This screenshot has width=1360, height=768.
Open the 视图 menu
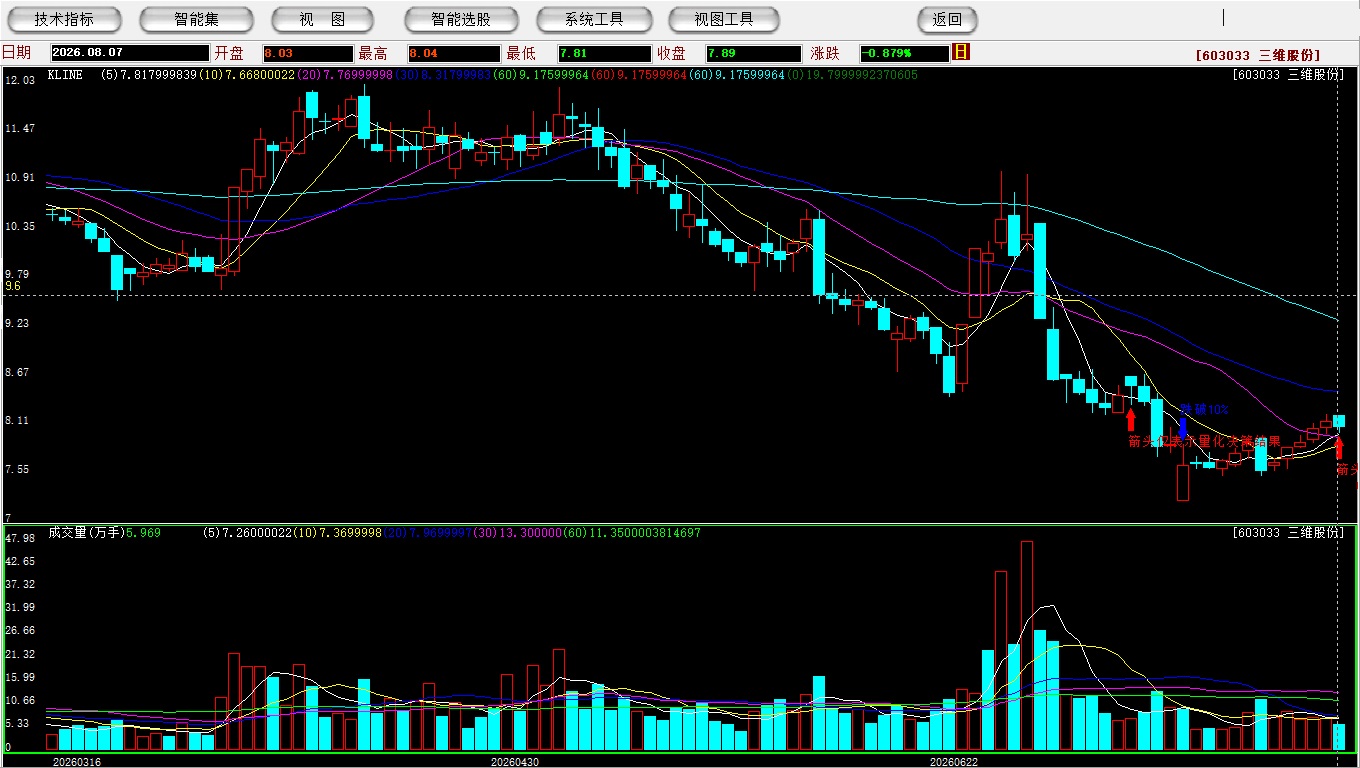[322, 19]
